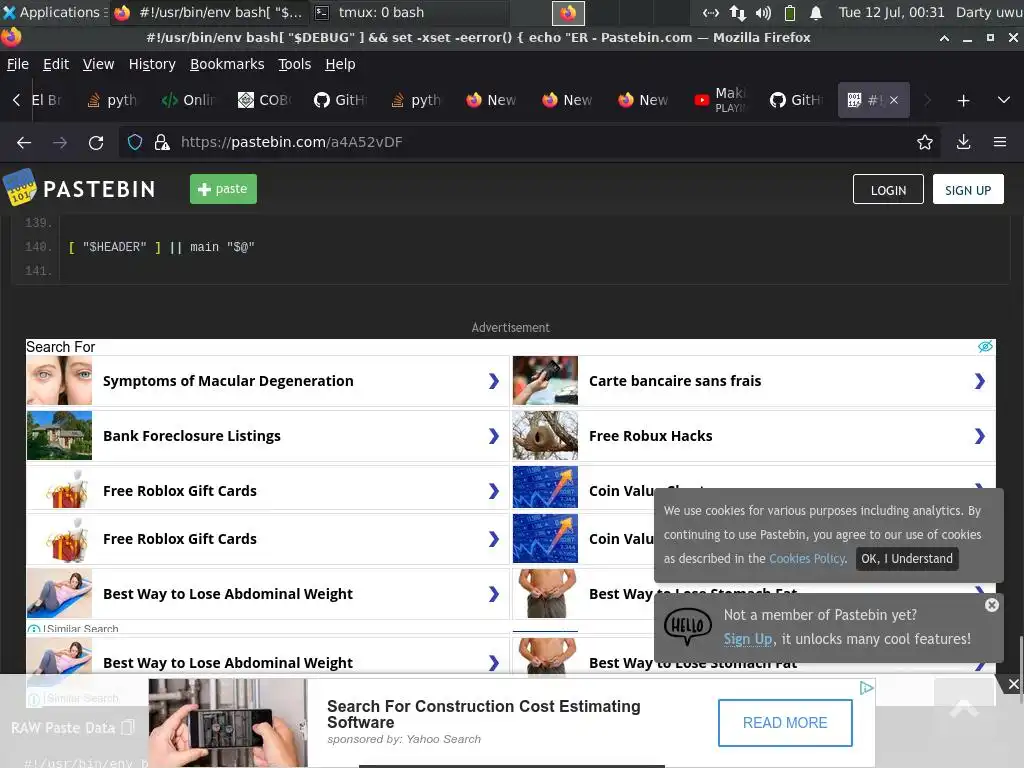The image size is (1024, 768).
Task: Open the Firefox downloads panel
Action: [963, 142]
